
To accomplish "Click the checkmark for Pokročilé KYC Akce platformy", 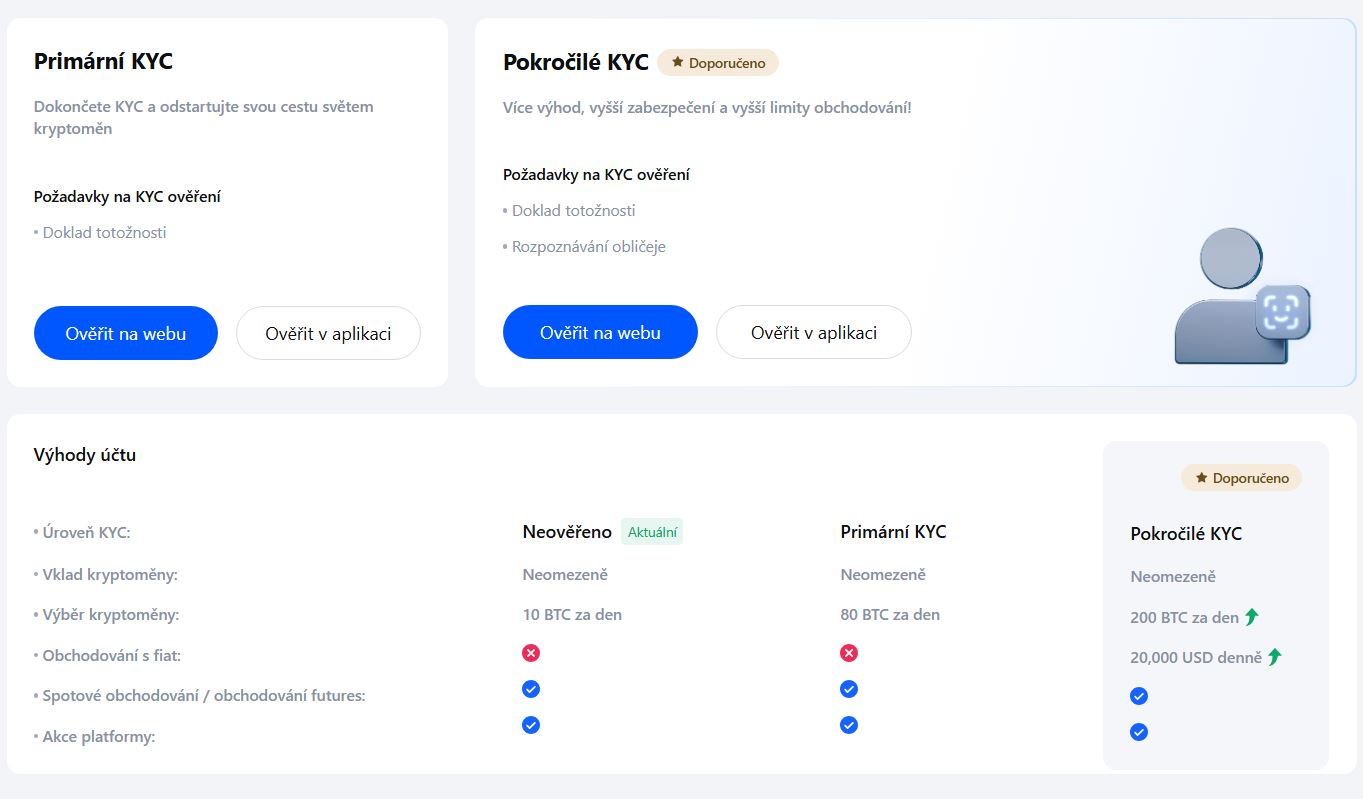I will pos(1138,731).
